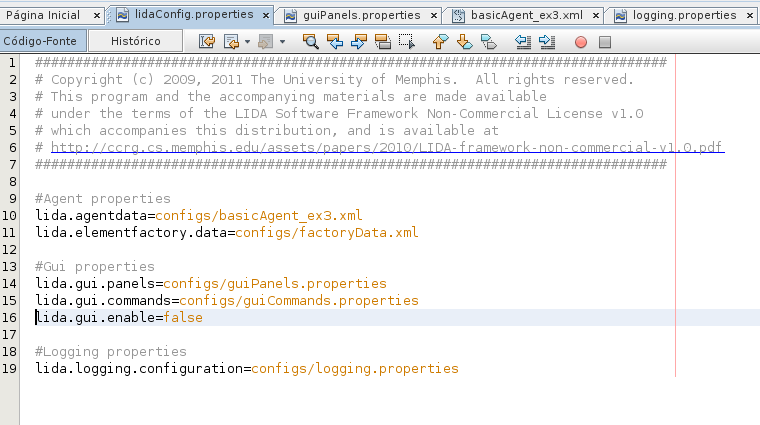Image resolution: width=760 pixels, height=425 pixels.
Task: Shift the line left
Action: (x=522, y=41)
